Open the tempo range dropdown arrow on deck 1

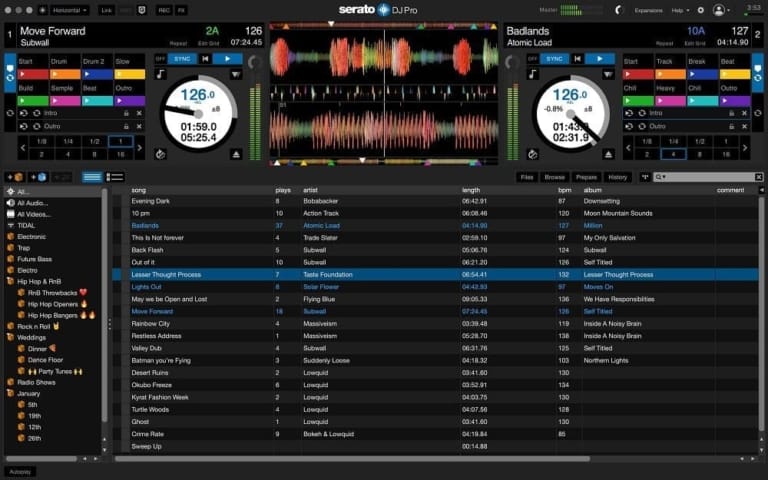(x=236, y=74)
